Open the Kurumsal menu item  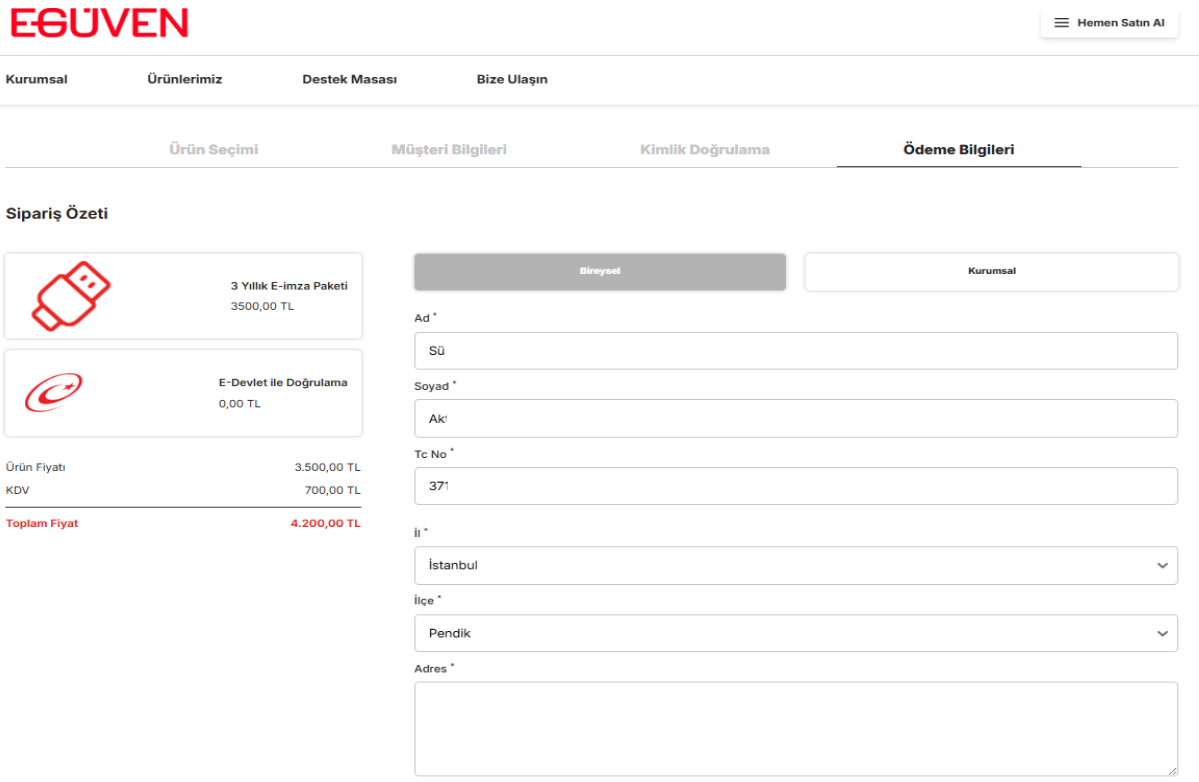click(37, 80)
